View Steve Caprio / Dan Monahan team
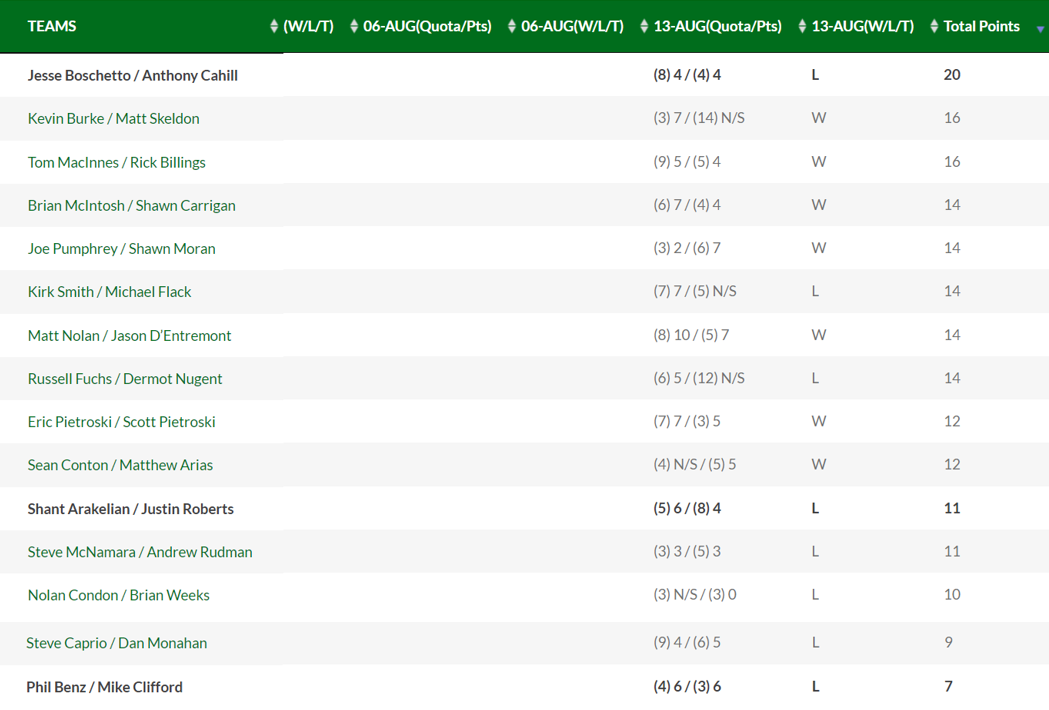Screen dimensions: 1049x710 [x=116, y=643]
